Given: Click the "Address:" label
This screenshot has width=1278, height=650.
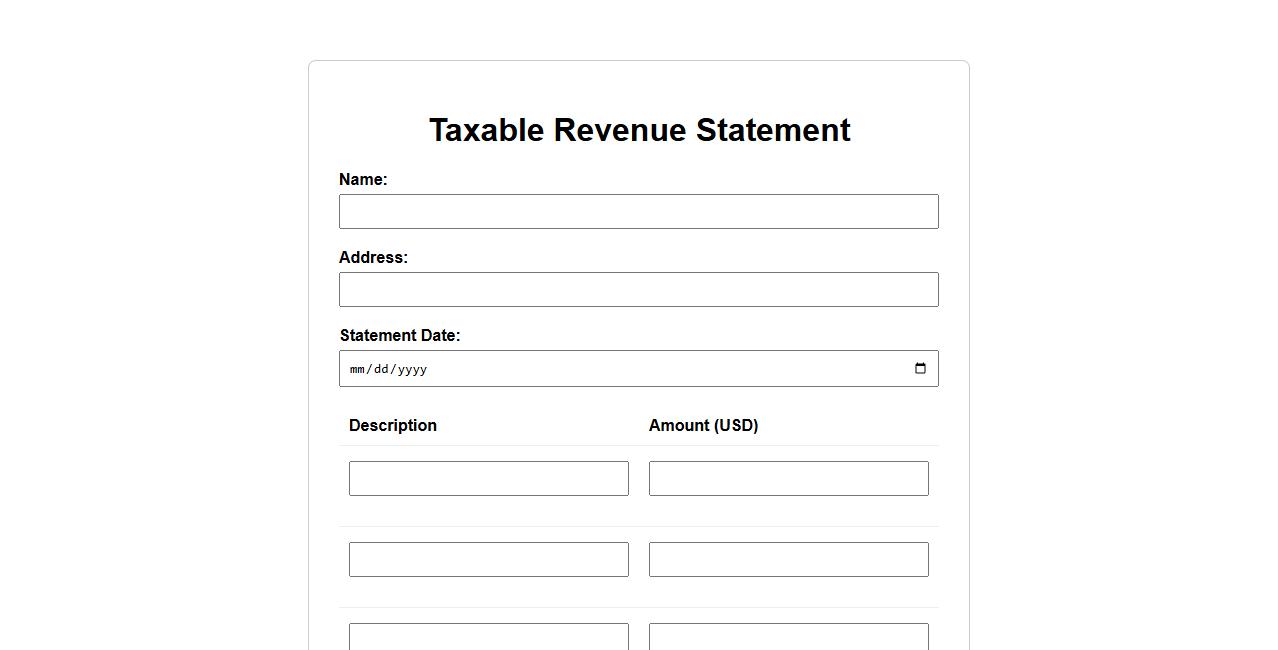Looking at the screenshot, I should [373, 258].
